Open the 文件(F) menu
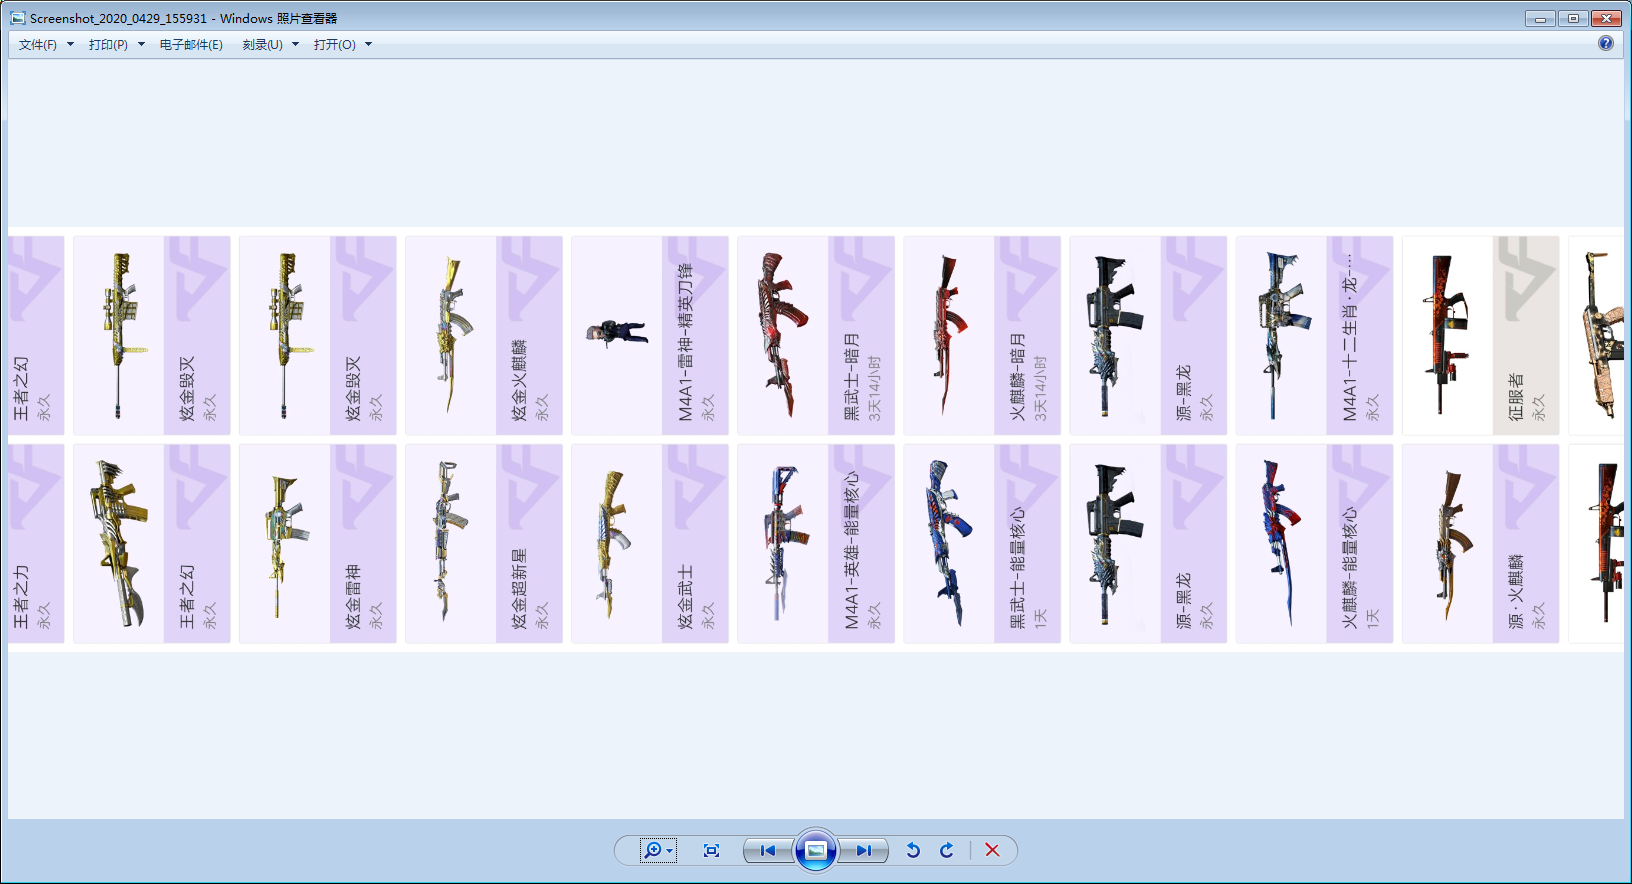Viewport: 1632px width, 884px height. coord(46,45)
